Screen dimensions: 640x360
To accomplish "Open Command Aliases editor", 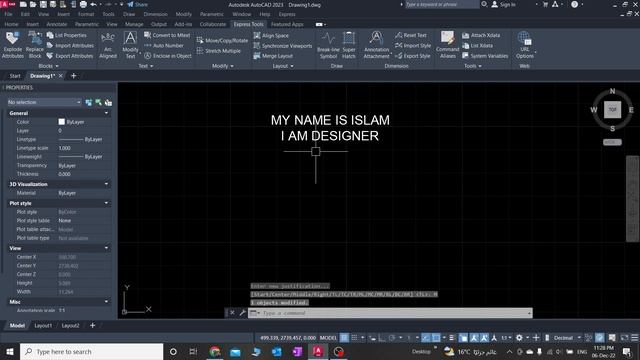I will 447,45.
